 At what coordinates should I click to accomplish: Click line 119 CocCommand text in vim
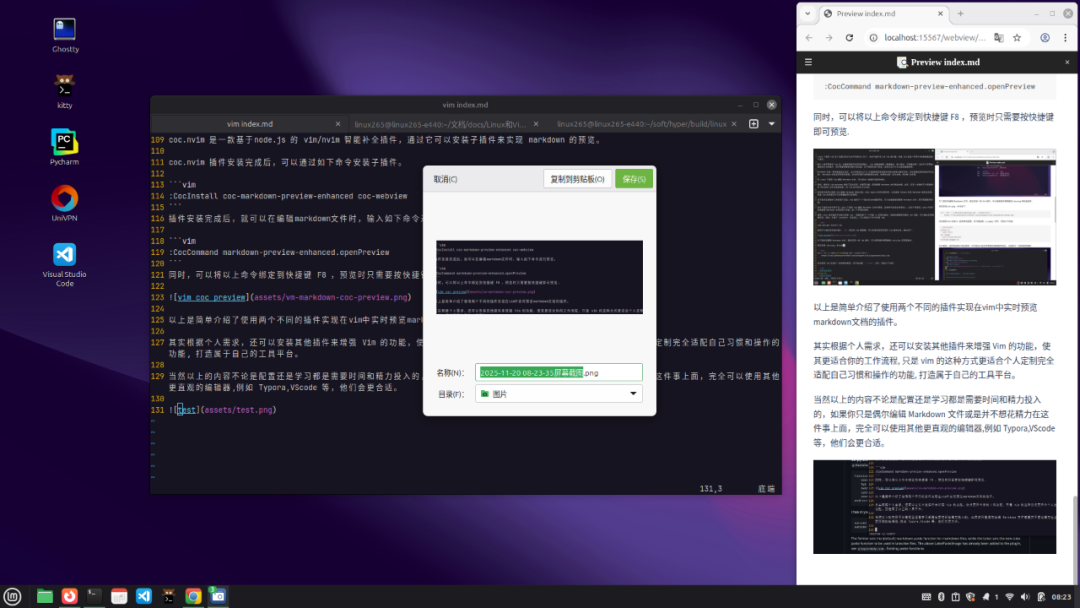279,252
